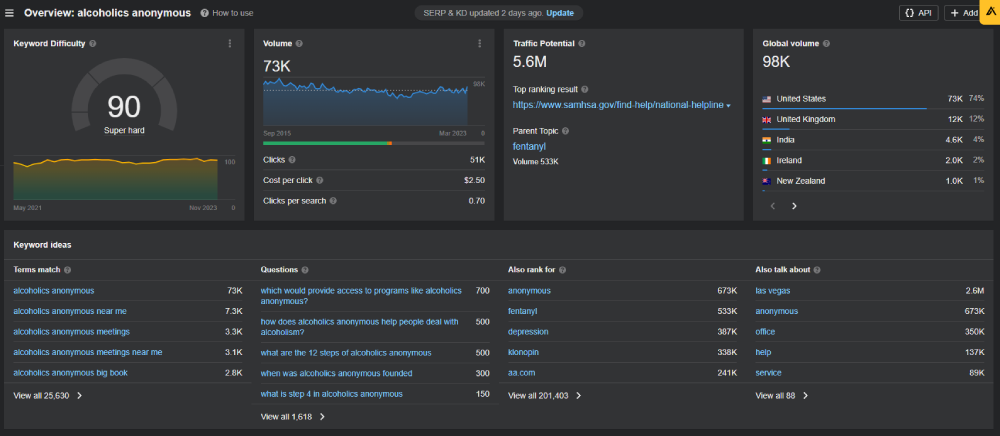Click Clicks per search info icon
The width and height of the screenshot is (1000, 436).
[333, 201]
